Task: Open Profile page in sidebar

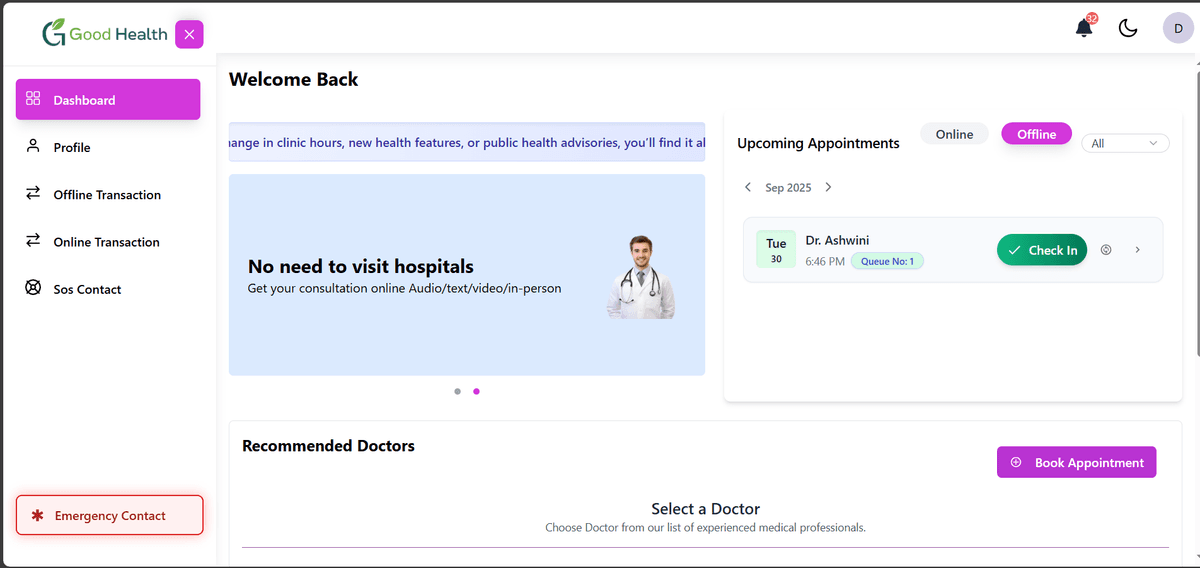Action: [x=108, y=147]
